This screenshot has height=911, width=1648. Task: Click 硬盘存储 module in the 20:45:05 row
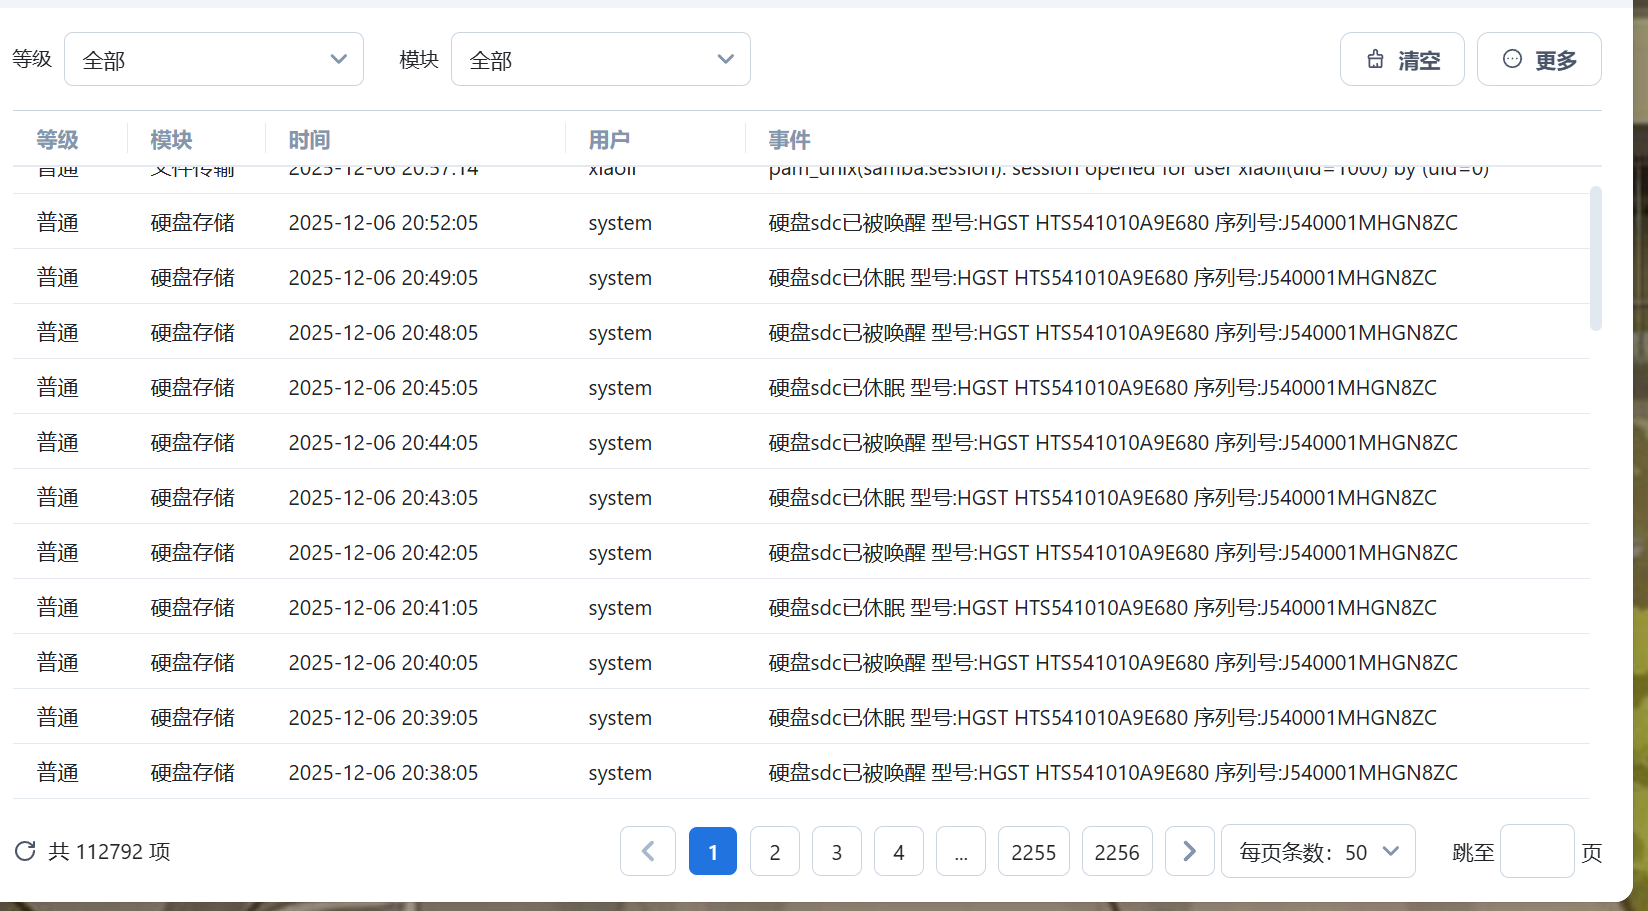click(x=192, y=388)
